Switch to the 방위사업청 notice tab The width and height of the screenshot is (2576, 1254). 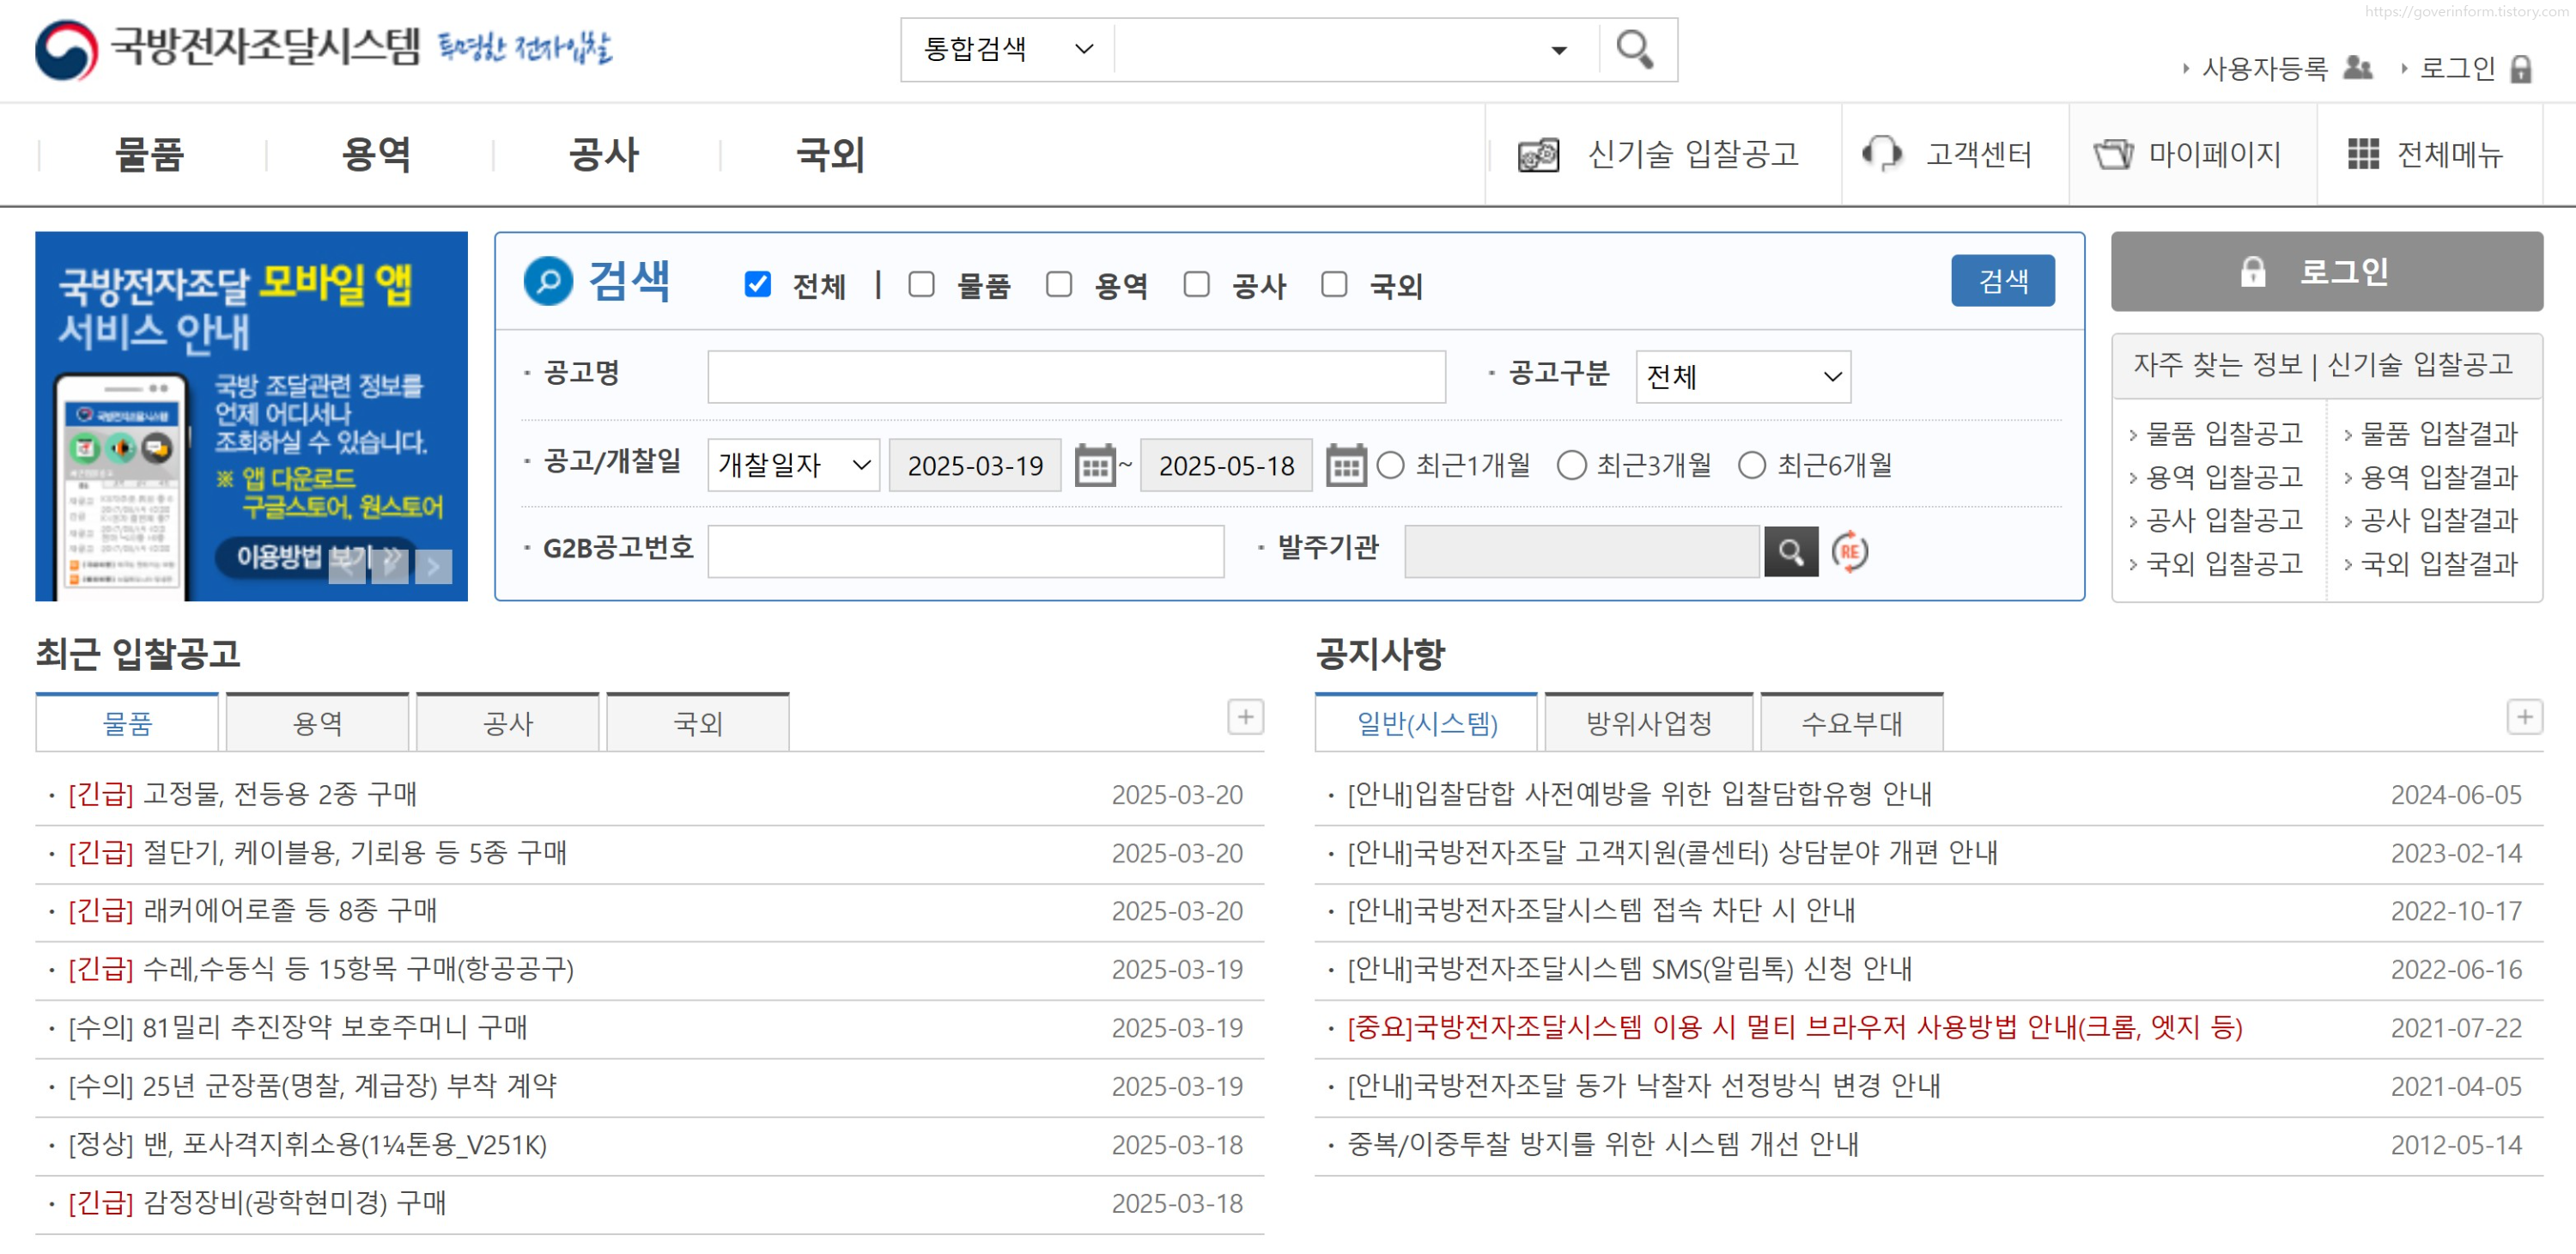coord(1648,723)
